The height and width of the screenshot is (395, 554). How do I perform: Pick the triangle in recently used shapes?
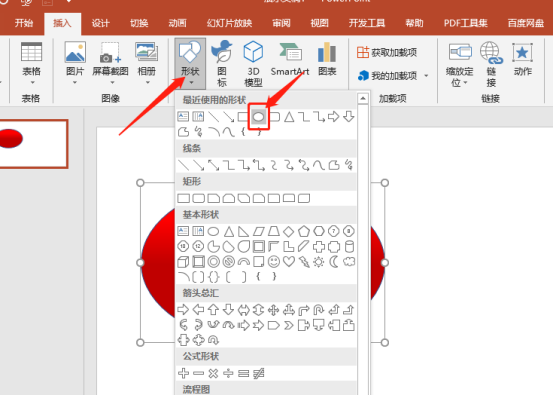[x=289, y=117]
